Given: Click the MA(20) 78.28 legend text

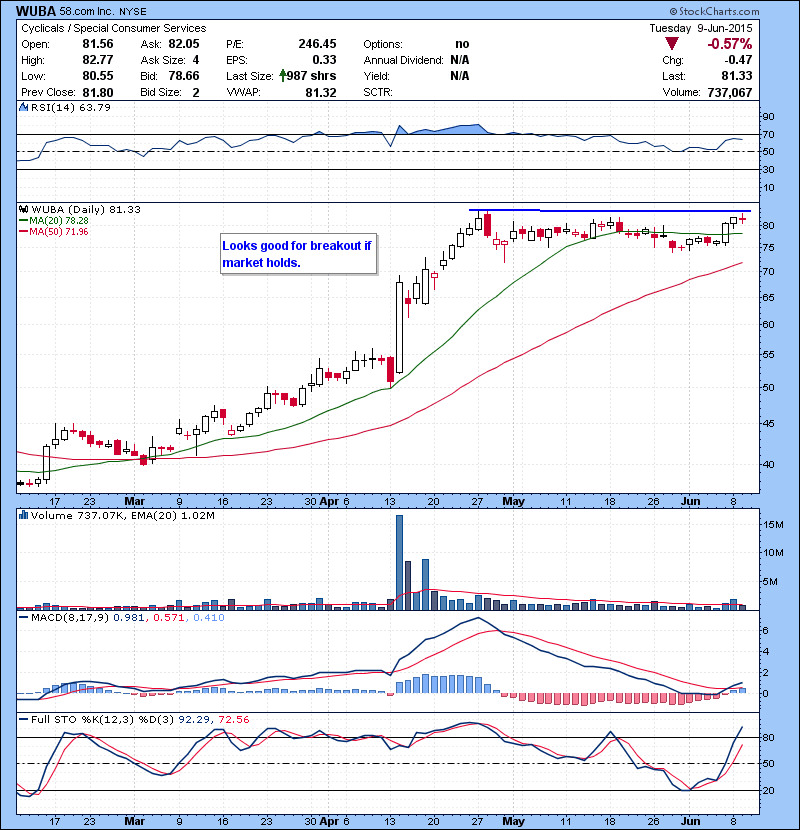Looking at the screenshot, I should click(59, 220).
